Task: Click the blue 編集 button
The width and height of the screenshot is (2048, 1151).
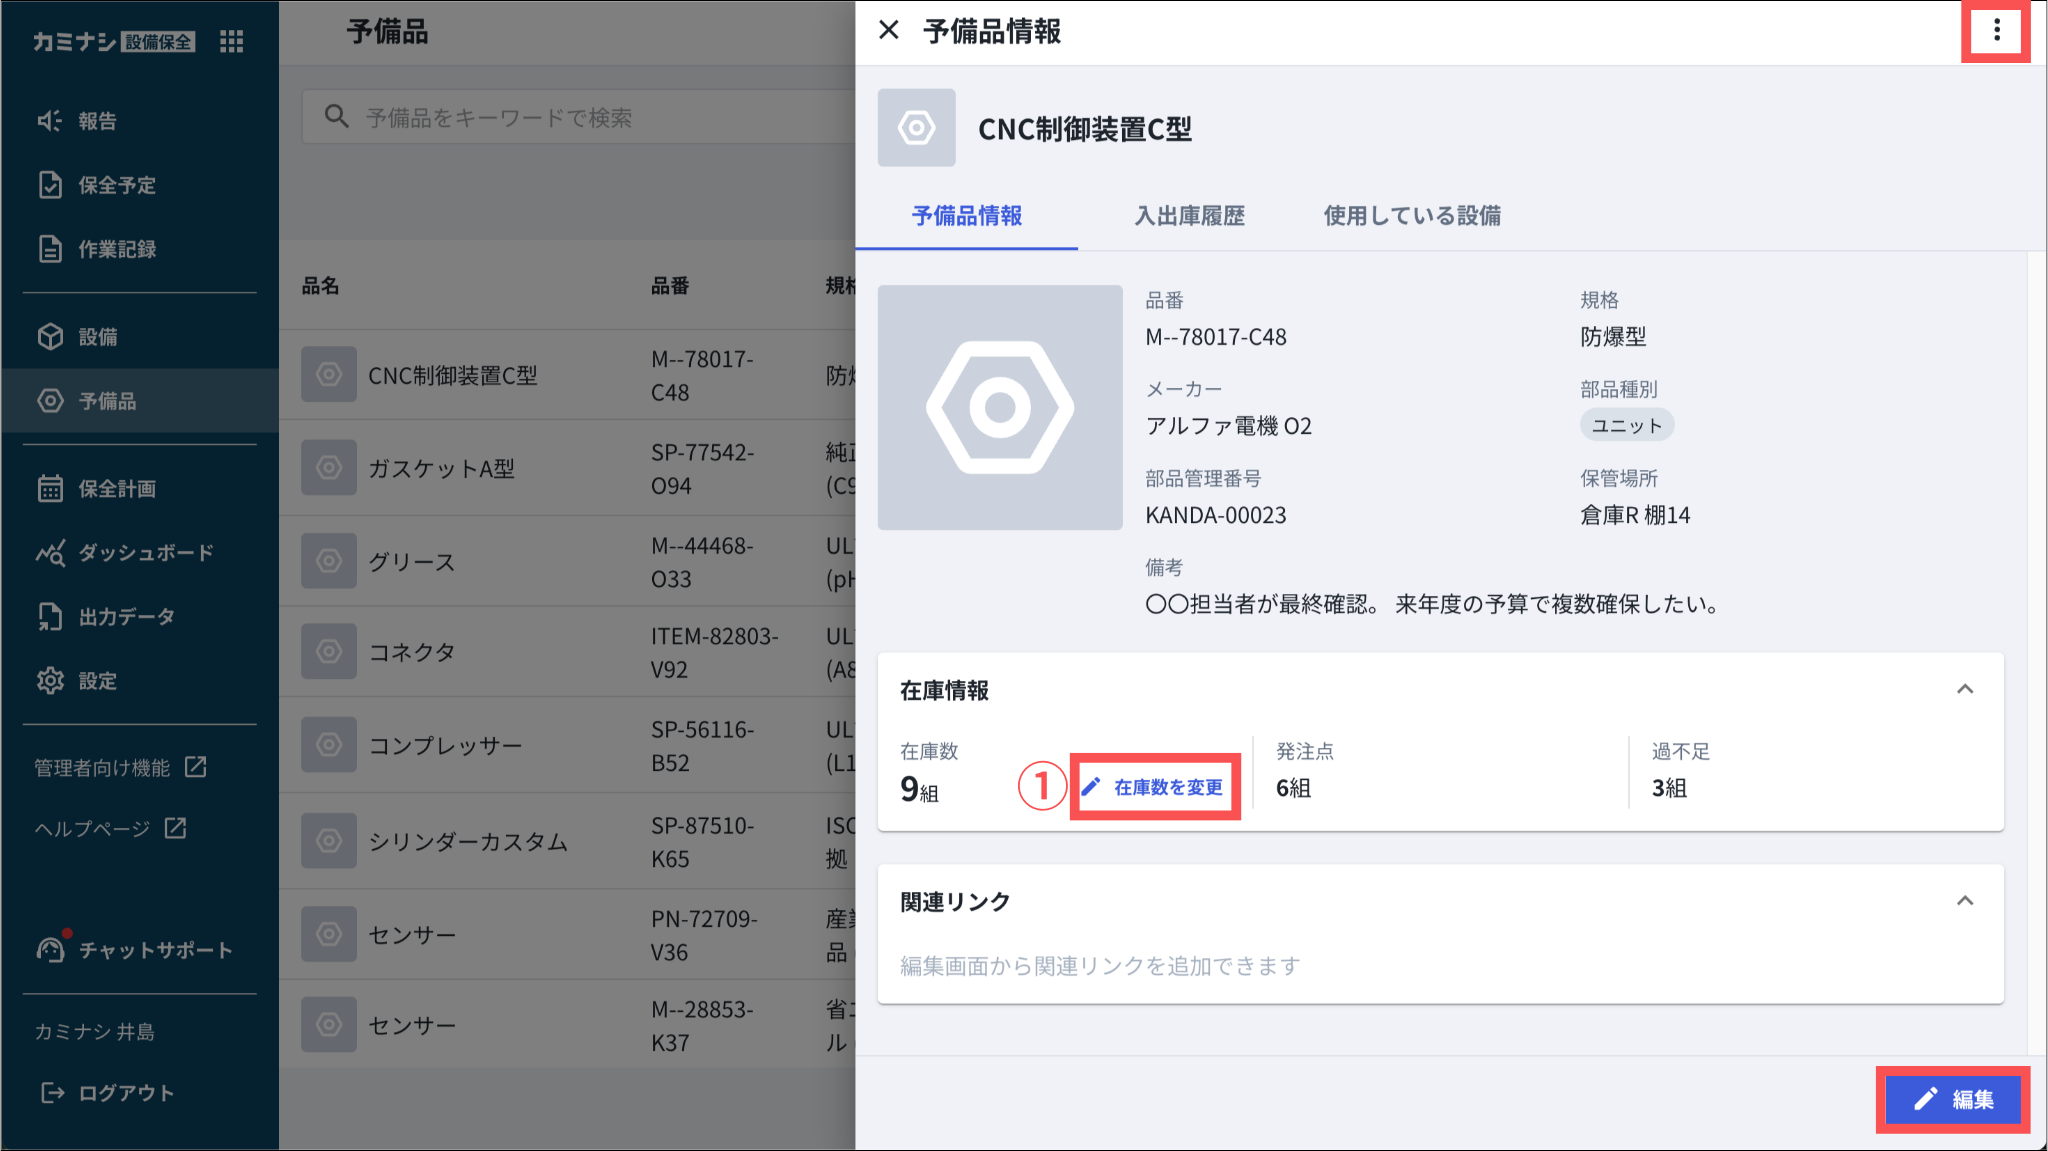Action: (1953, 1099)
